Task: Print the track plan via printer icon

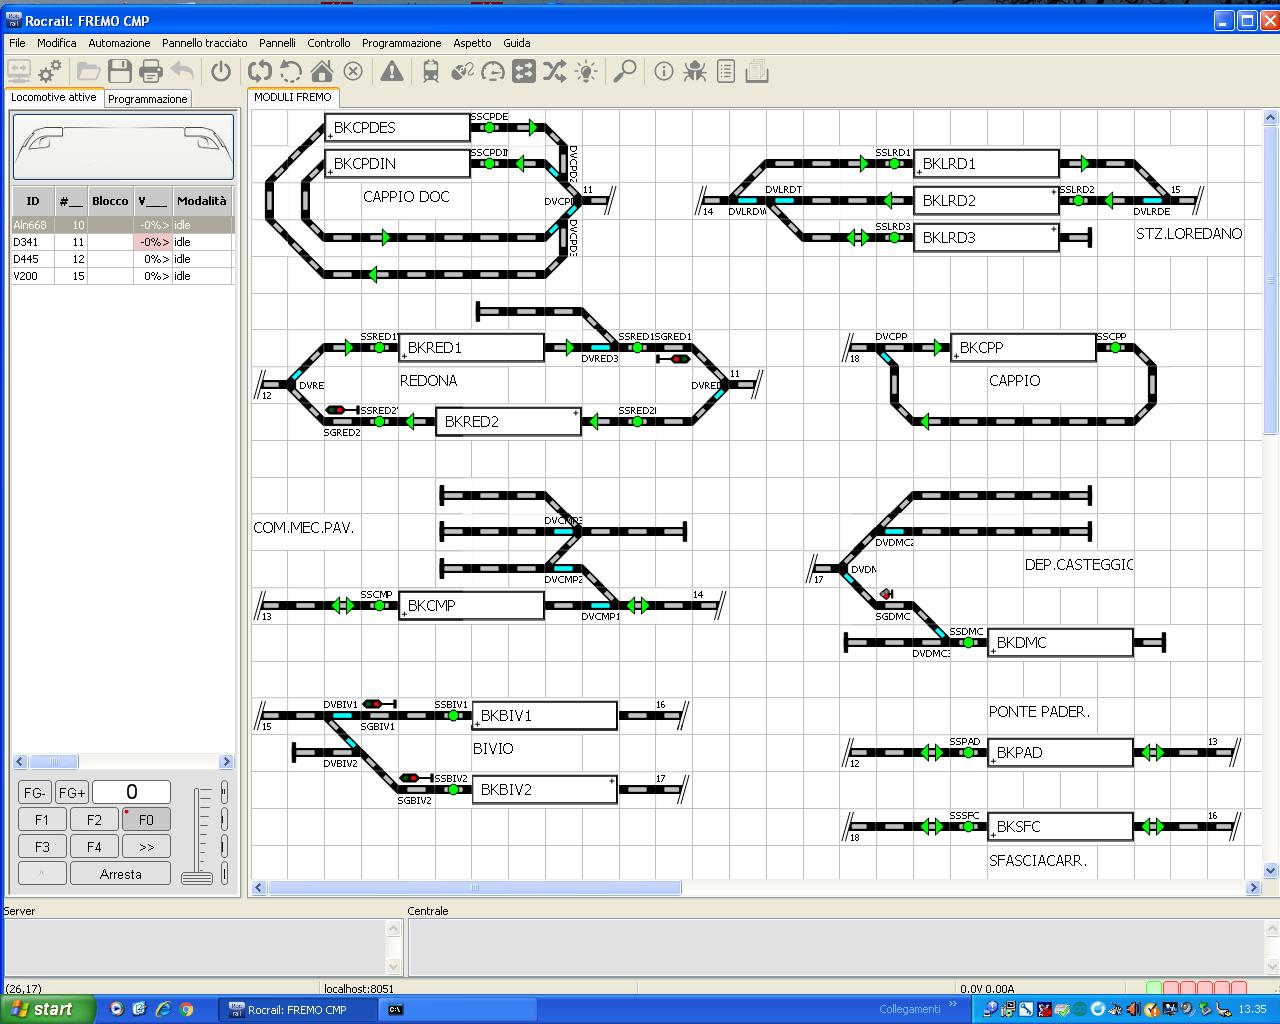Action: tap(151, 71)
